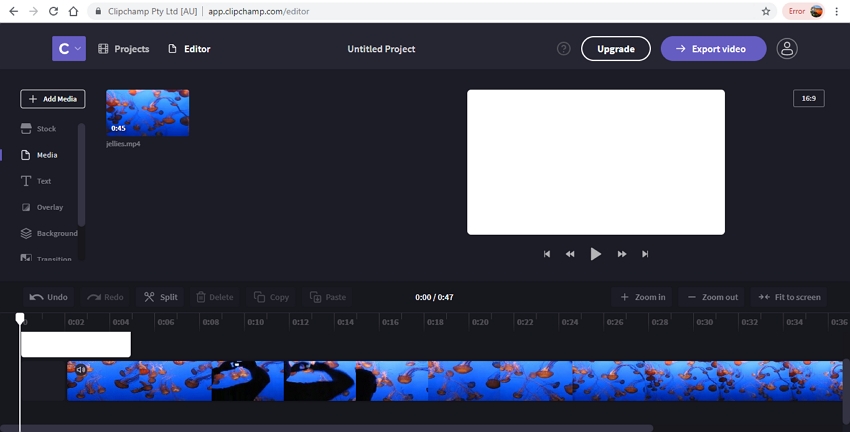The height and width of the screenshot is (432, 850).
Task: Mute the jellies clip audio on timeline
Action: click(80, 370)
